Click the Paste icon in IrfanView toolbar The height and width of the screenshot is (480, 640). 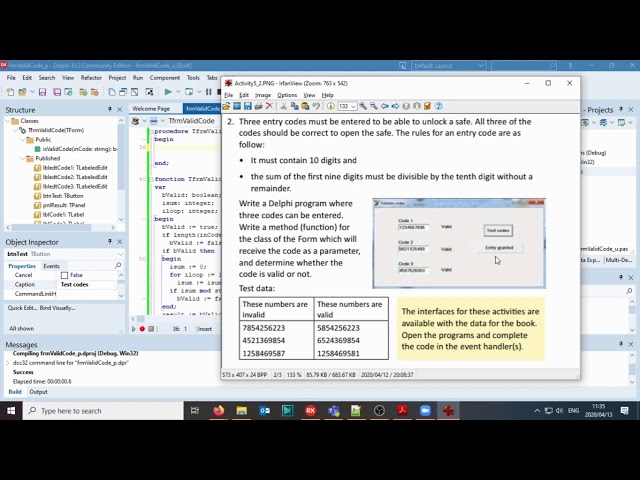click(305, 106)
